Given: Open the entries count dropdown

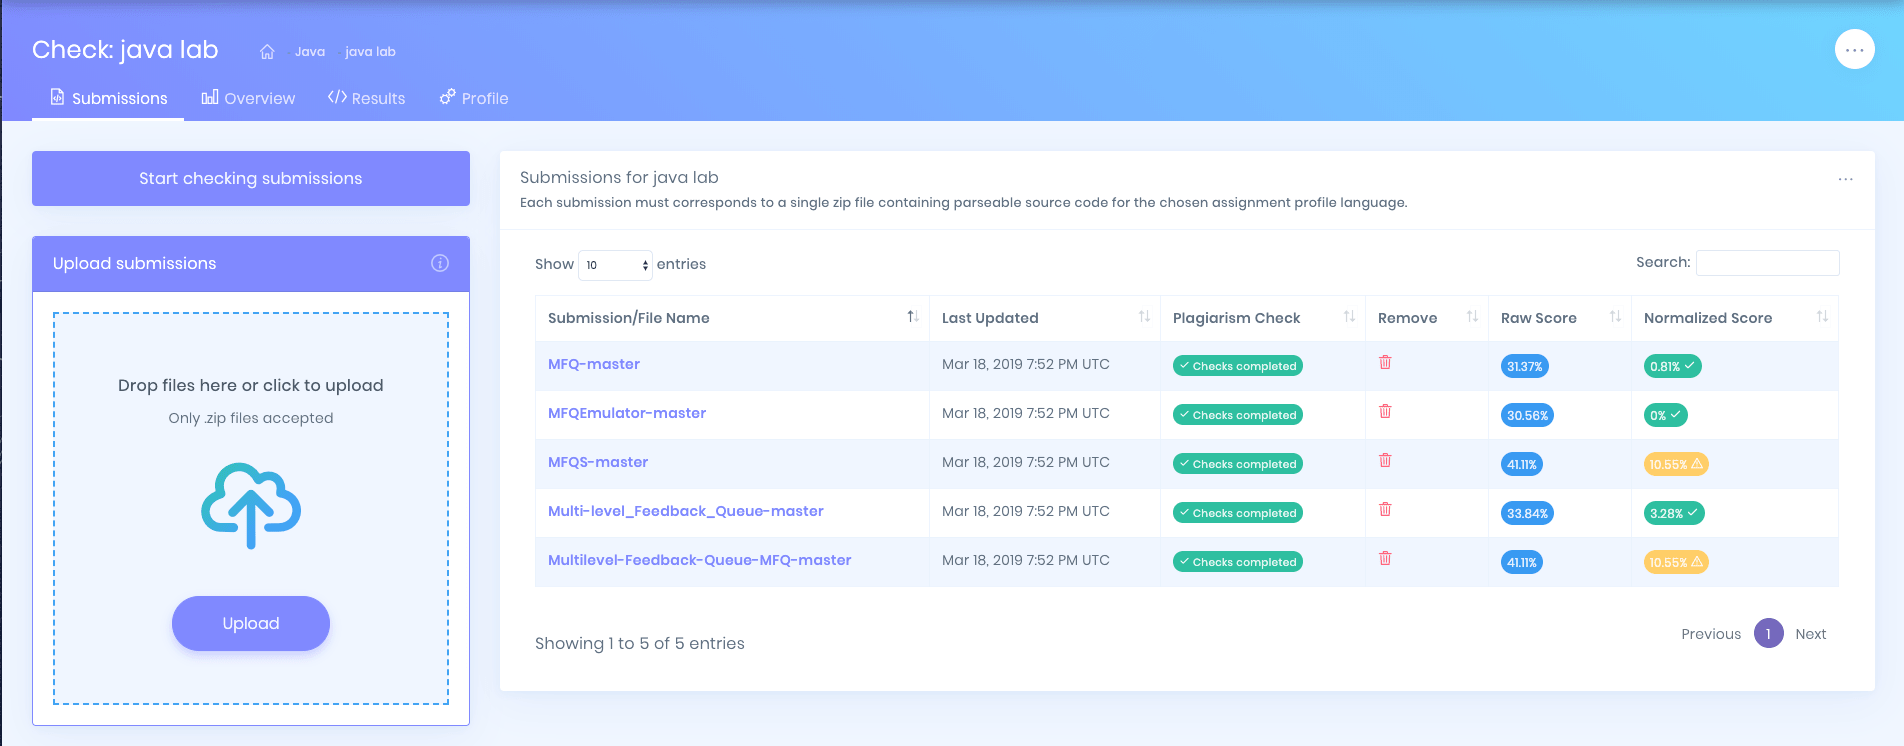Looking at the screenshot, I should [x=615, y=265].
